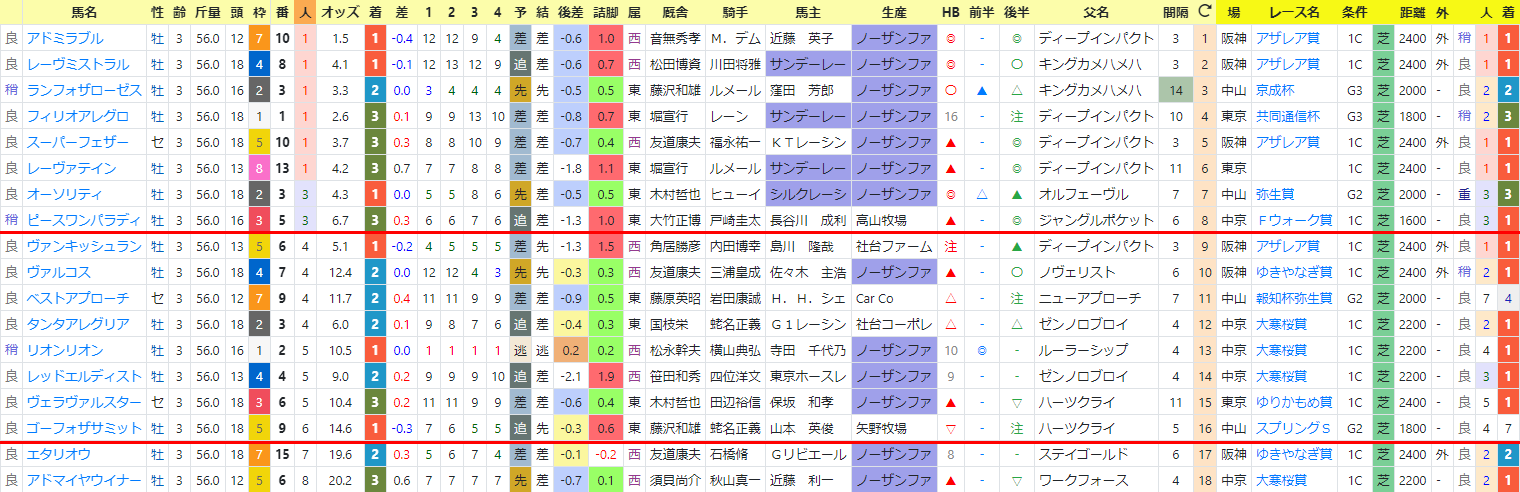Select horse ベストアプローチ
The height and width of the screenshot is (492, 1520).
(78, 299)
